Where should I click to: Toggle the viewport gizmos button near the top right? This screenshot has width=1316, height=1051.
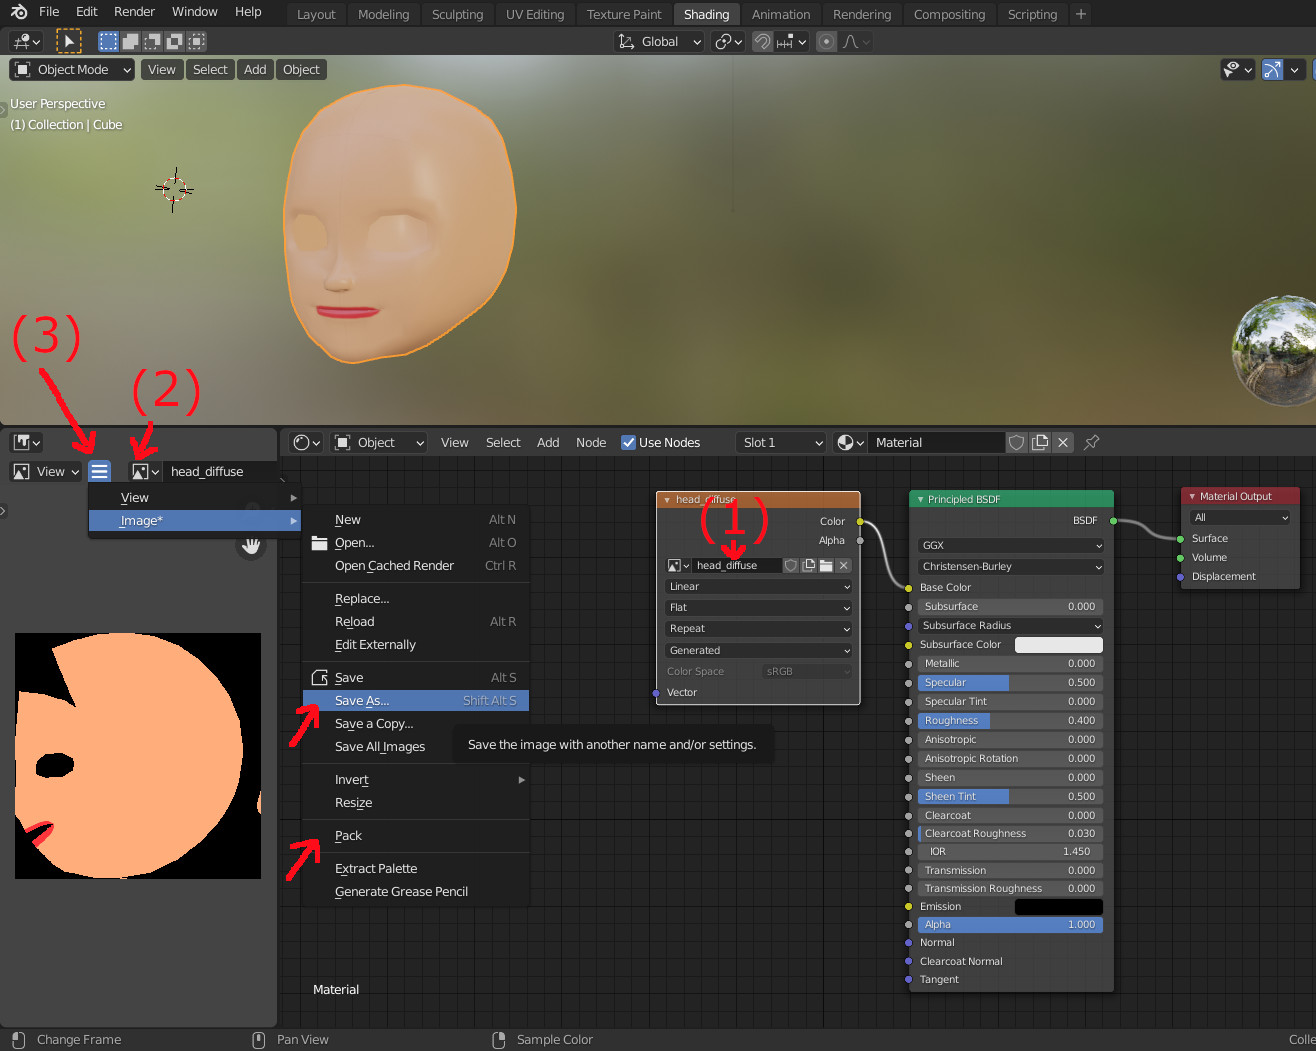1271,69
